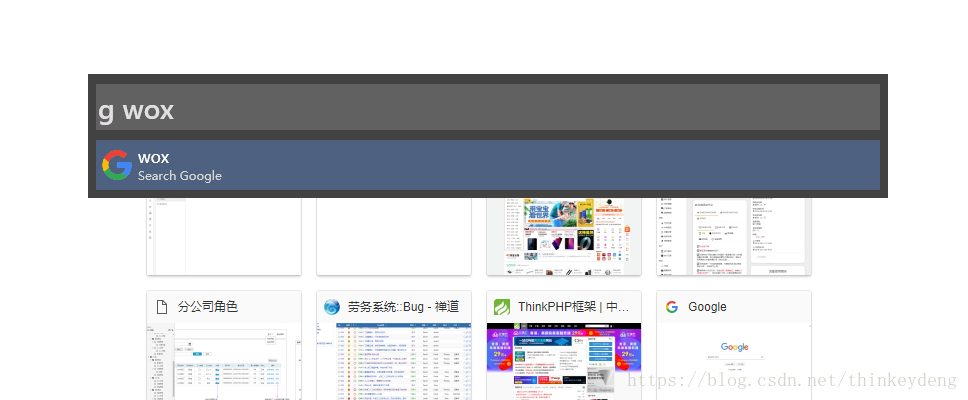Open the 劳务系统::Bug - 禅道 tile title

click(x=403, y=307)
